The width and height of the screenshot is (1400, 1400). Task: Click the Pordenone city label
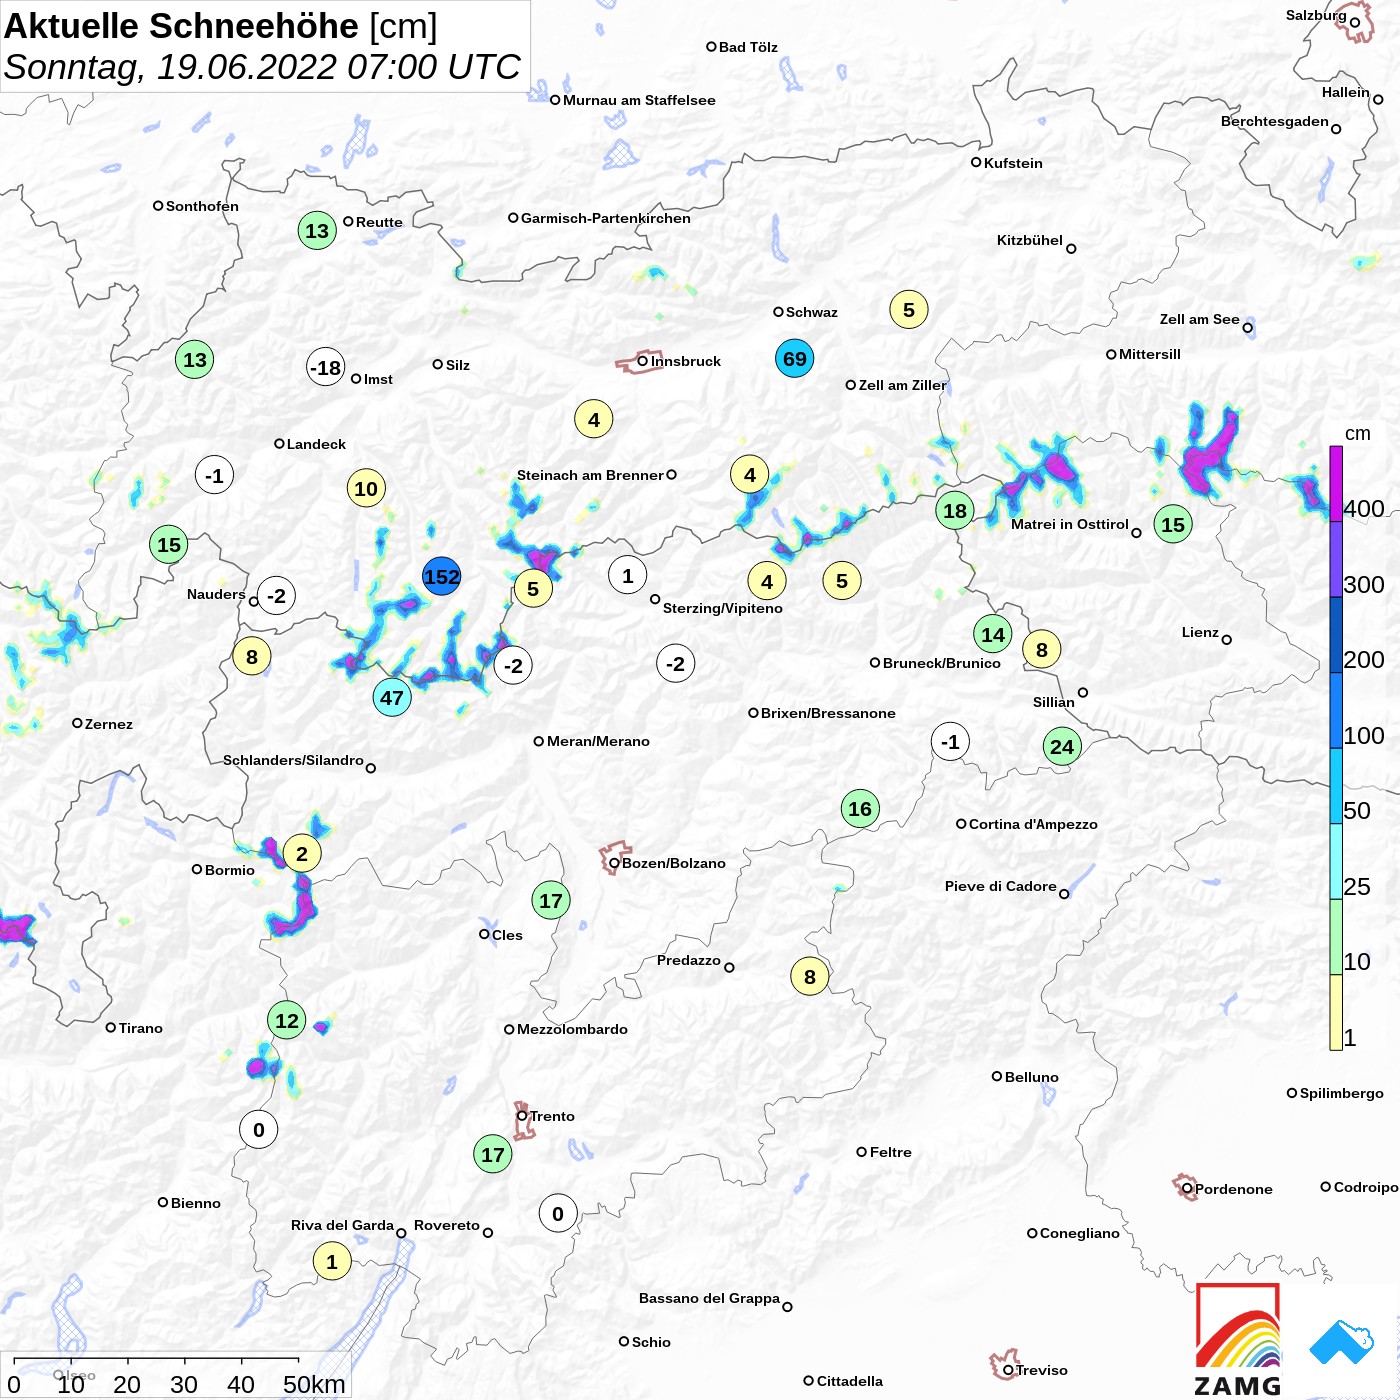click(x=1234, y=1189)
